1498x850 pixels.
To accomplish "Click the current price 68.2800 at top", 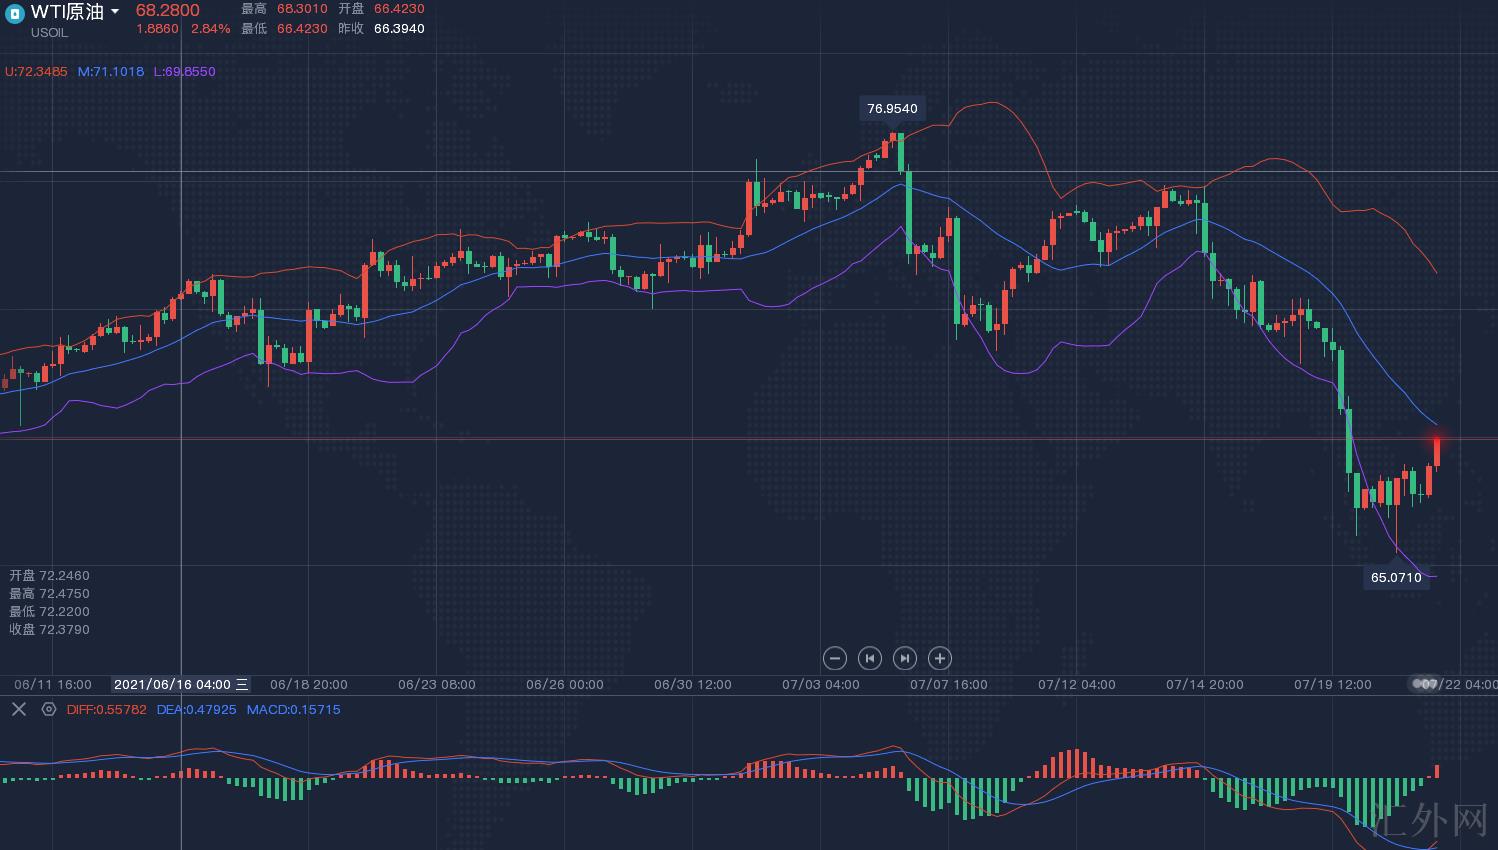I will [168, 10].
